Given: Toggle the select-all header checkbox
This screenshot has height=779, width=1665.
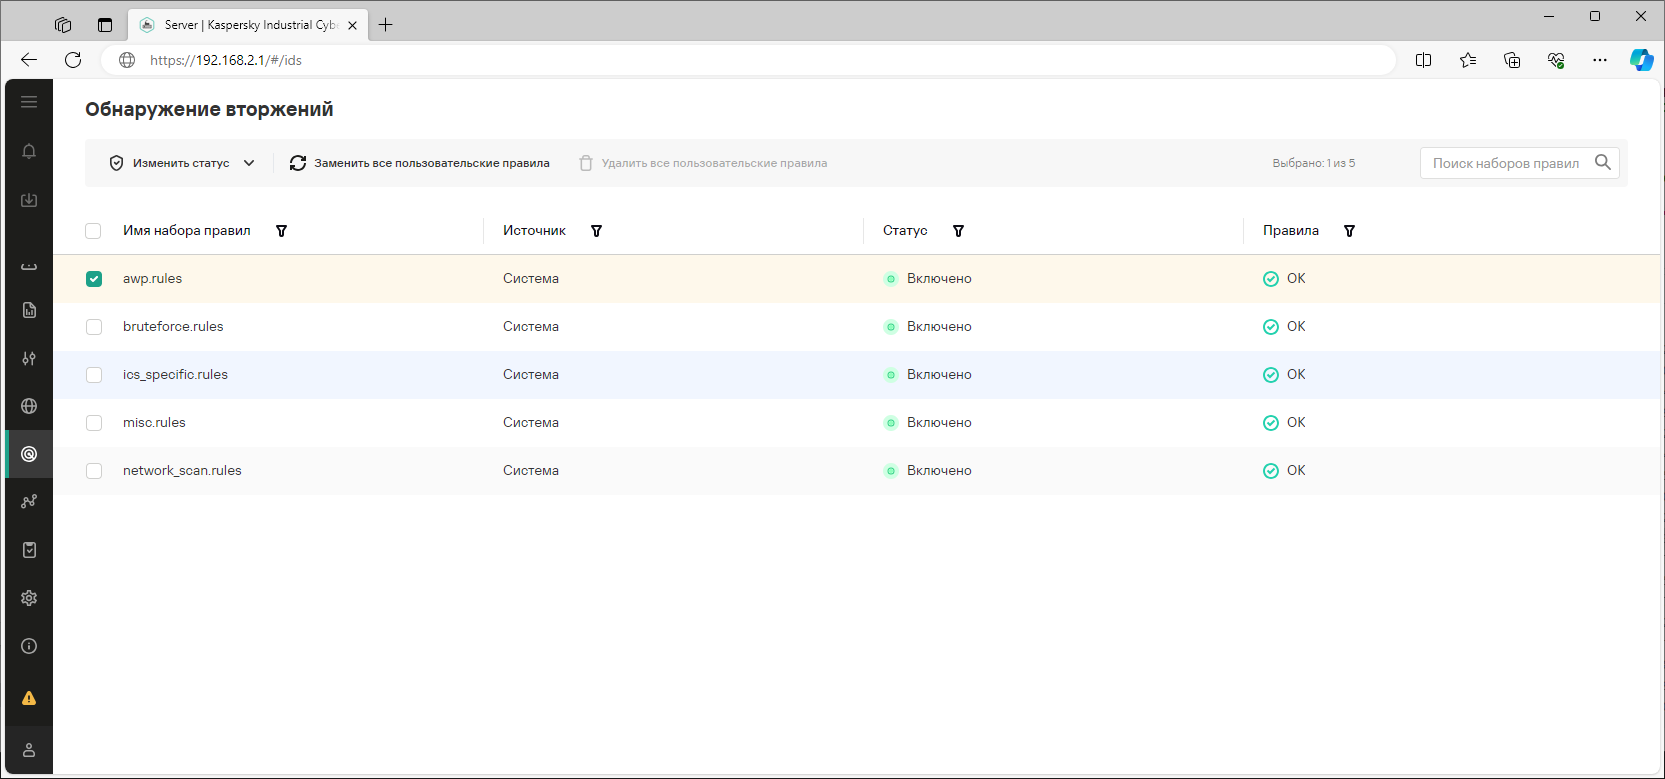Looking at the screenshot, I should [x=93, y=231].
